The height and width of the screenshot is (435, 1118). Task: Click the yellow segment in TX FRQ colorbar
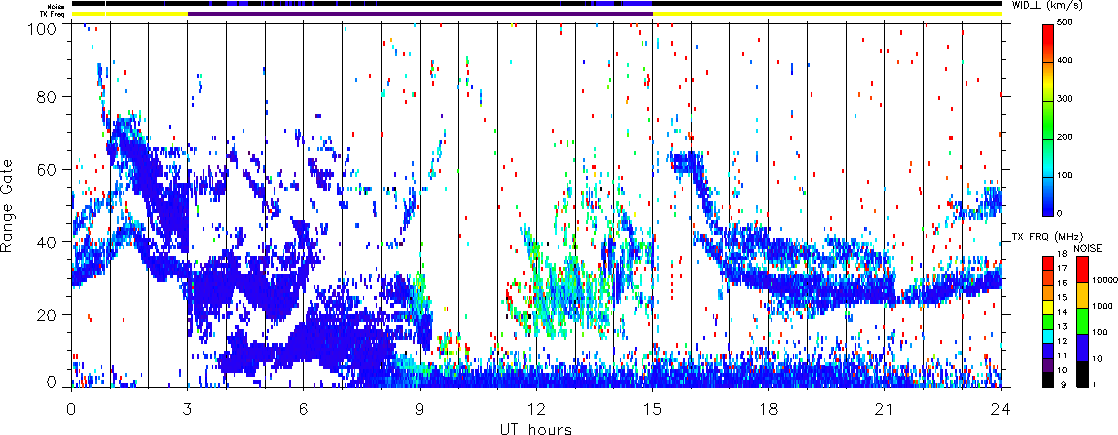pyautogui.click(x=1048, y=307)
